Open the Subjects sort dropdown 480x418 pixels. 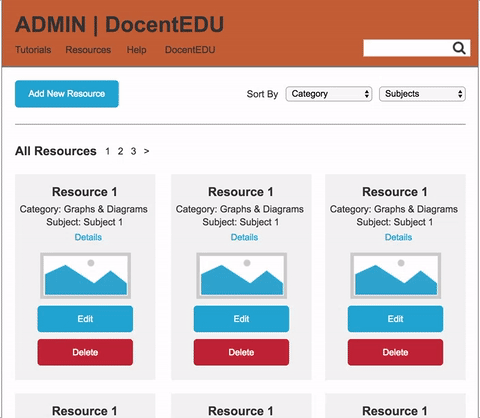pyautogui.click(x=422, y=94)
